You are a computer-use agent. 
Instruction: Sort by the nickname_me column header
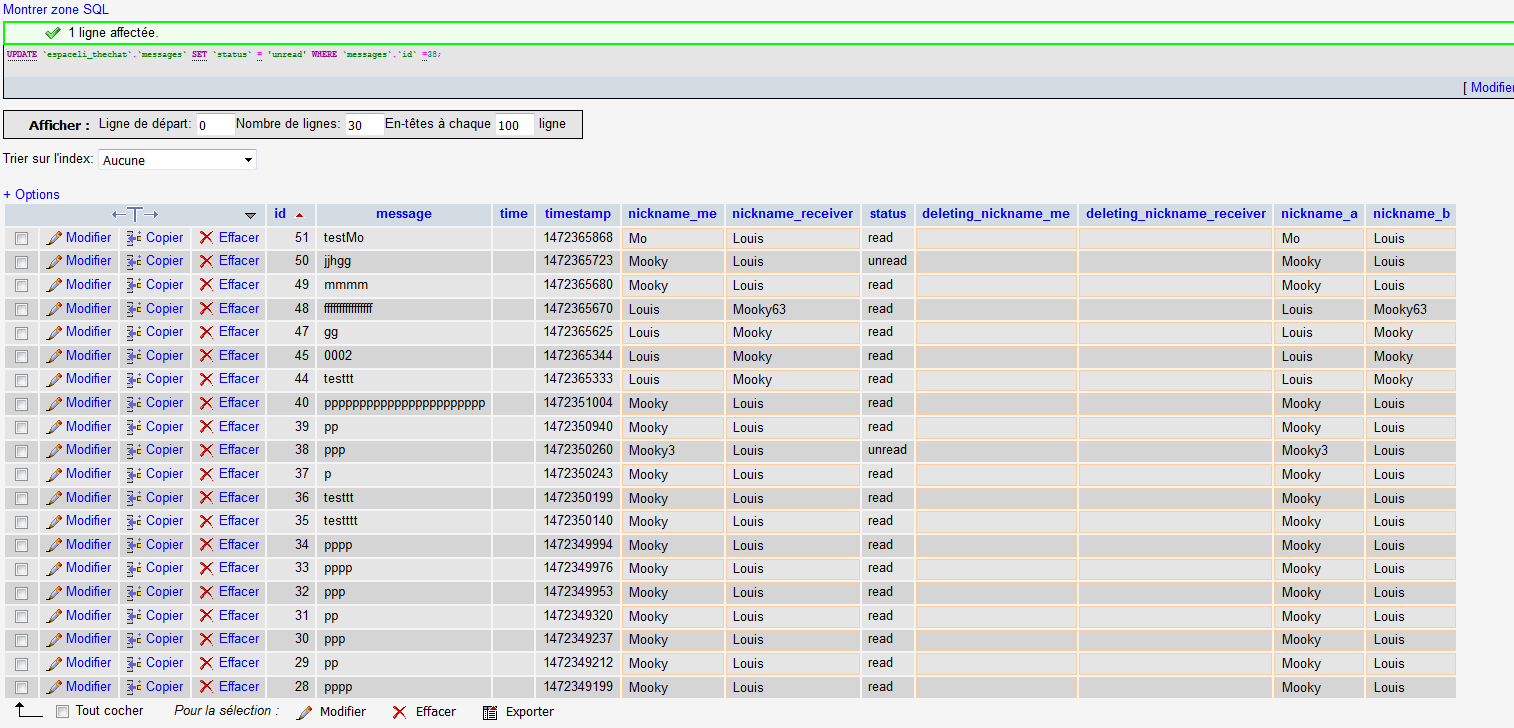673,214
